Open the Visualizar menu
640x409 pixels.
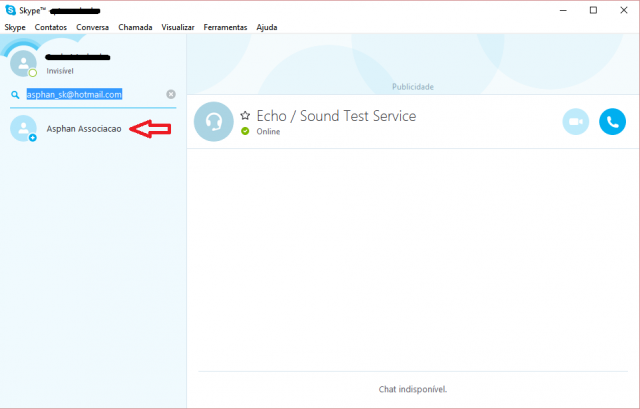[x=178, y=27]
